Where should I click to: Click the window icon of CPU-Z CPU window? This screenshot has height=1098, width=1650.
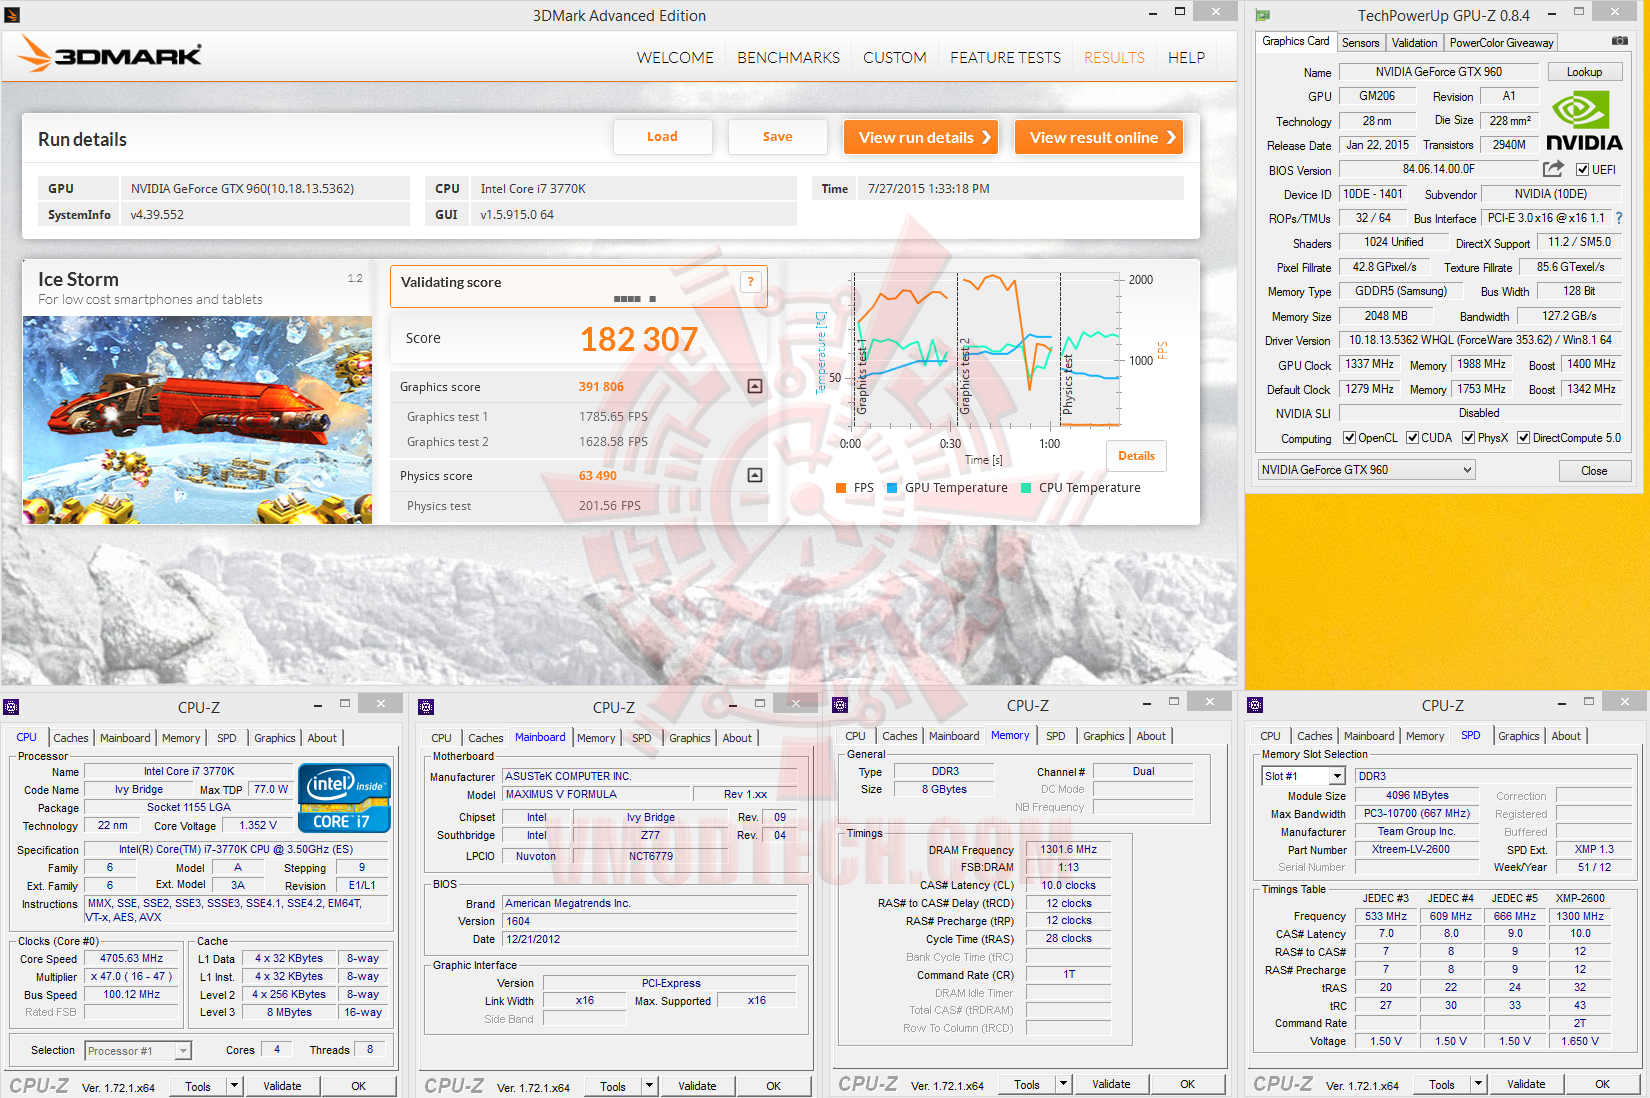(x=11, y=707)
